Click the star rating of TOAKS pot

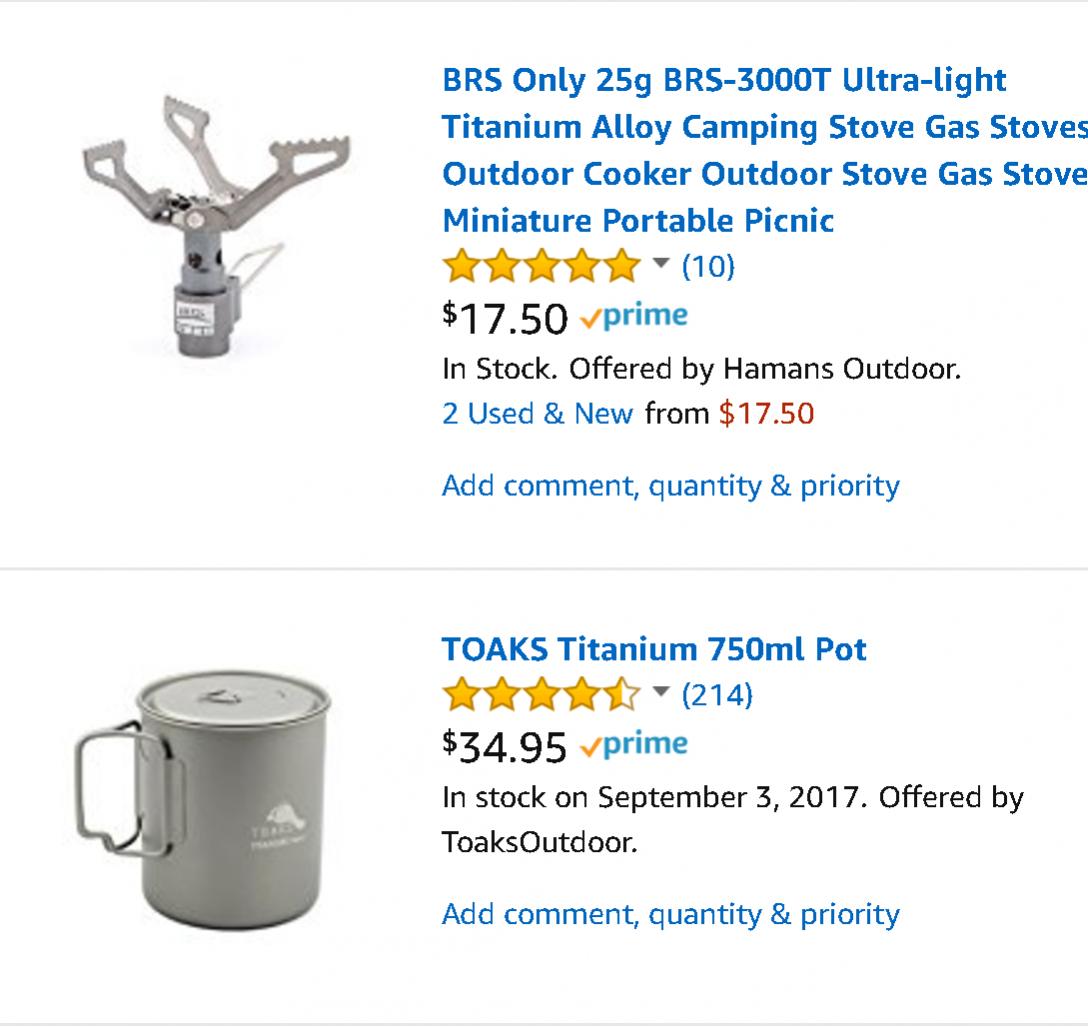pyautogui.click(x=541, y=694)
